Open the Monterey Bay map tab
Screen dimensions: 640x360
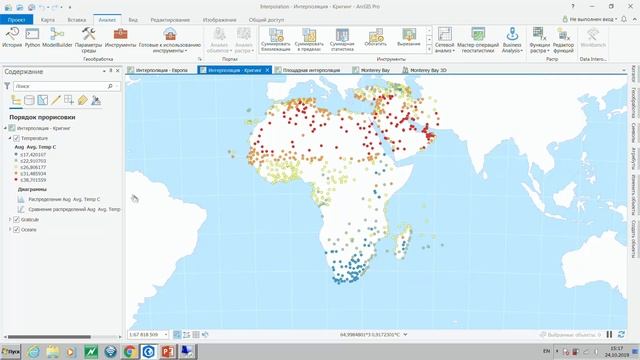(x=375, y=70)
